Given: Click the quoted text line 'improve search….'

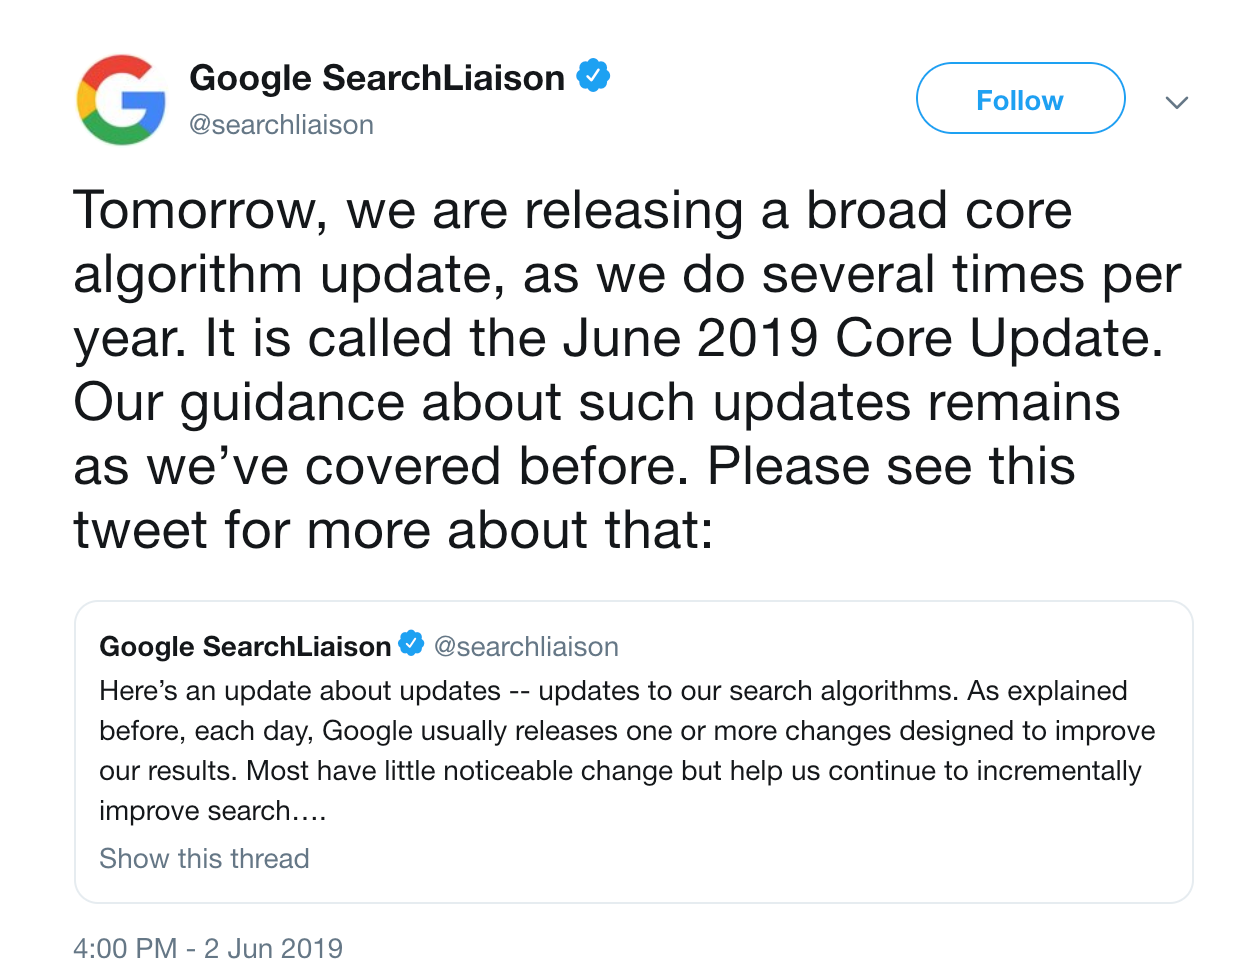Looking at the screenshot, I should 213,811.
